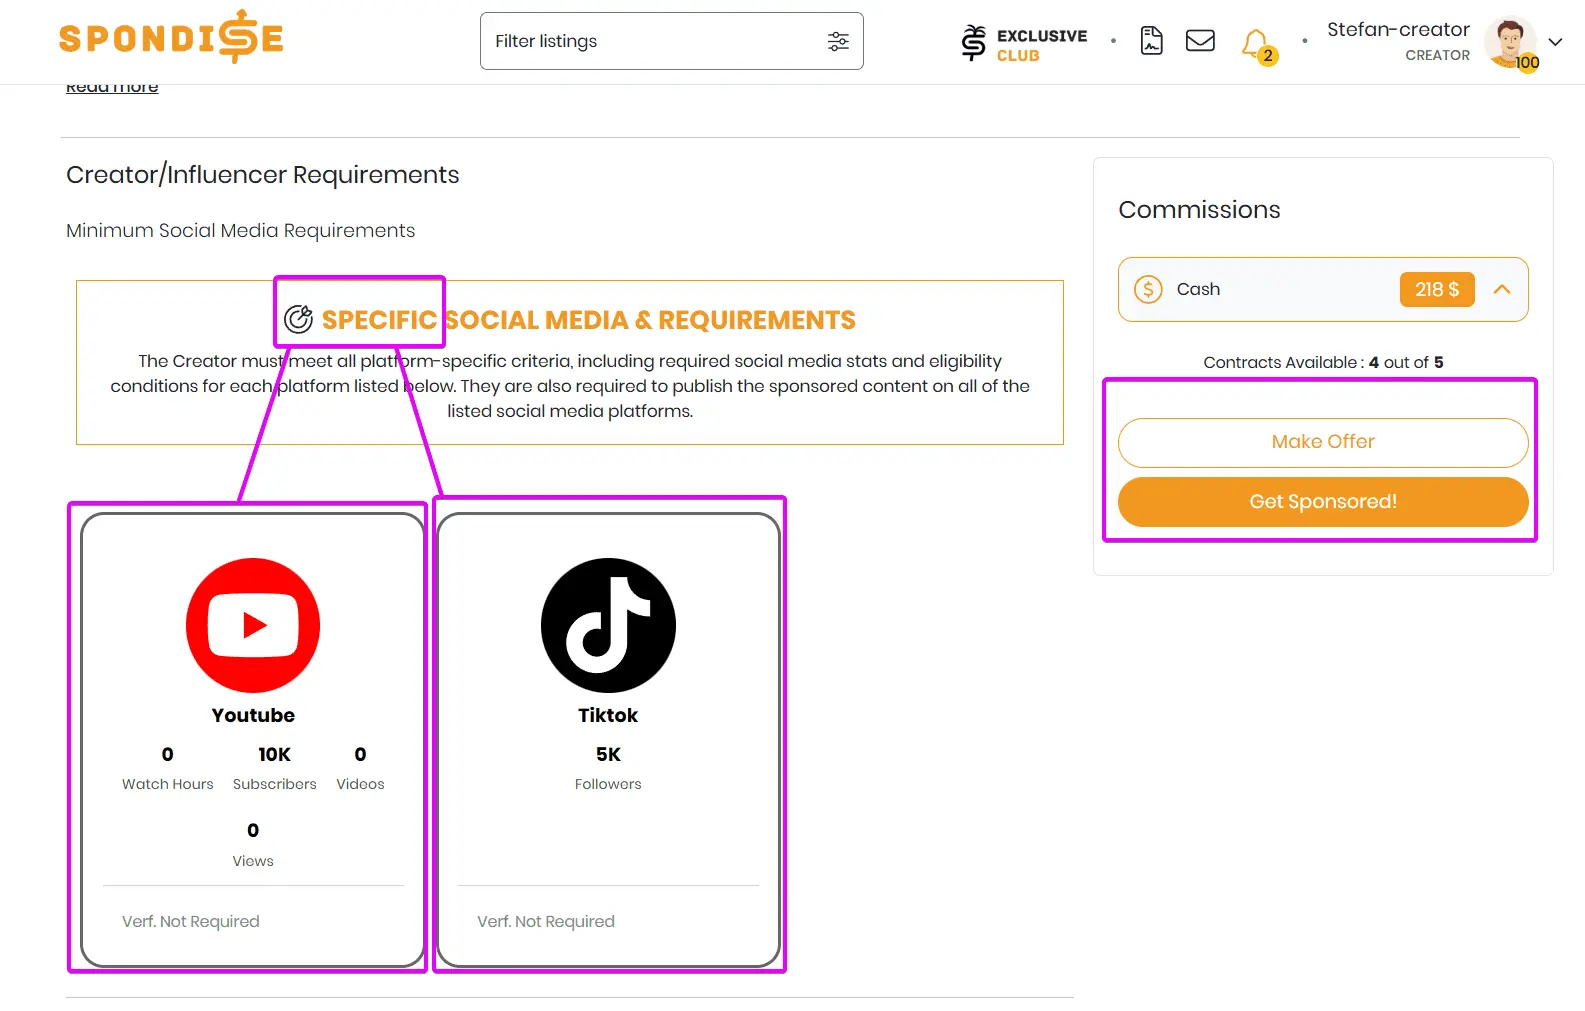Click the target icon beside Specific Social Media
This screenshot has width=1585, height=1011.
coord(298,319)
